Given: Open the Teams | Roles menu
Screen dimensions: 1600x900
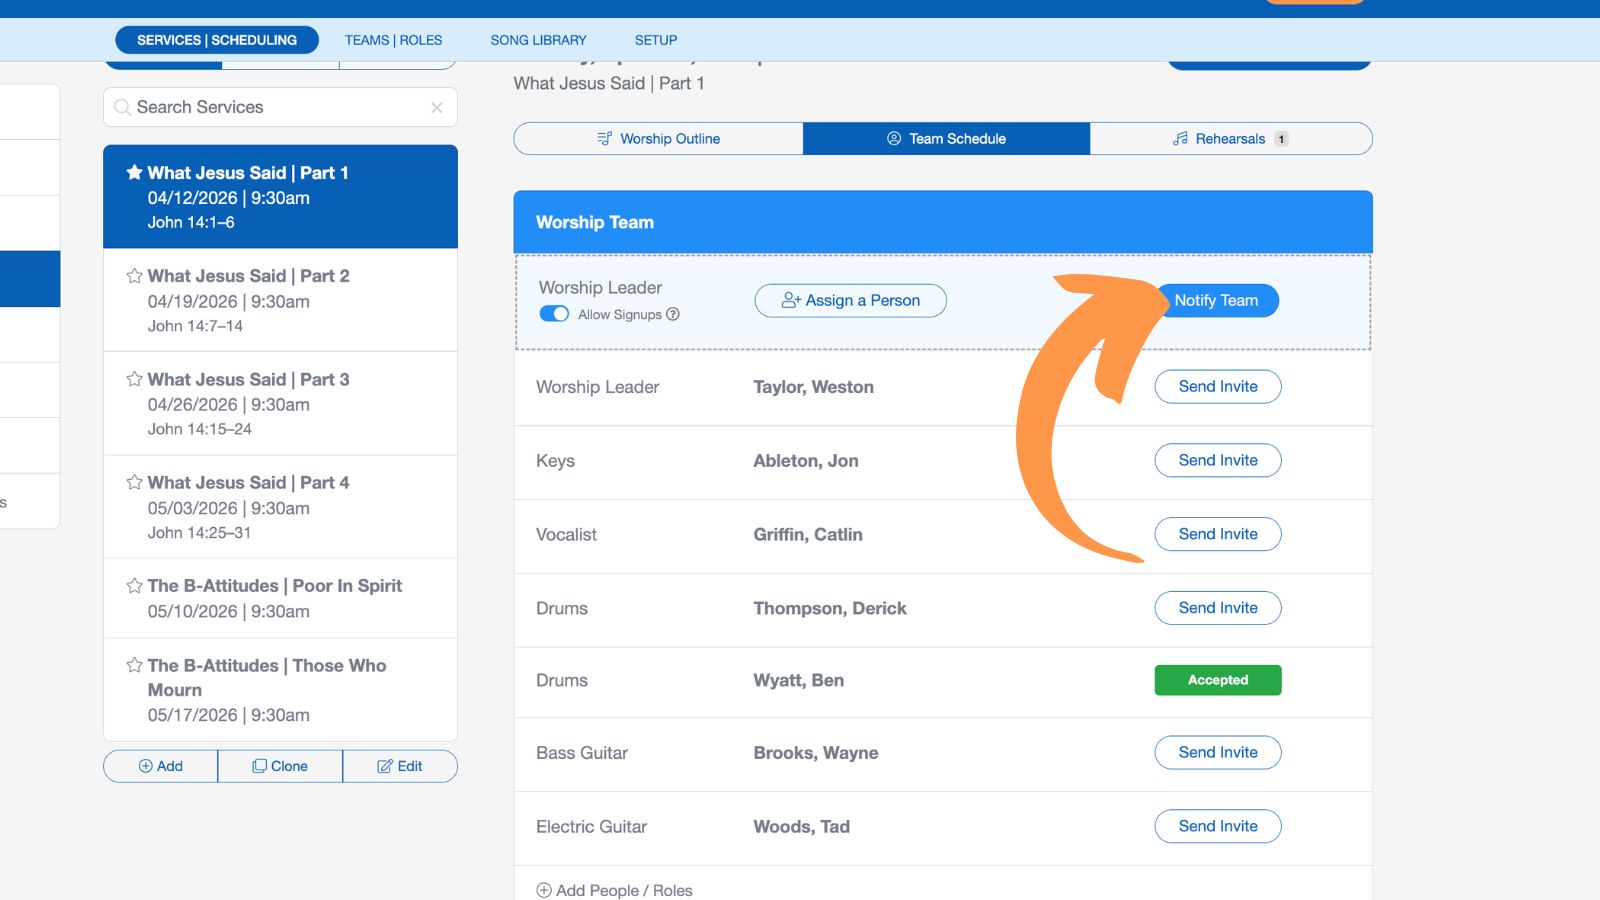Looking at the screenshot, I should pyautogui.click(x=393, y=40).
